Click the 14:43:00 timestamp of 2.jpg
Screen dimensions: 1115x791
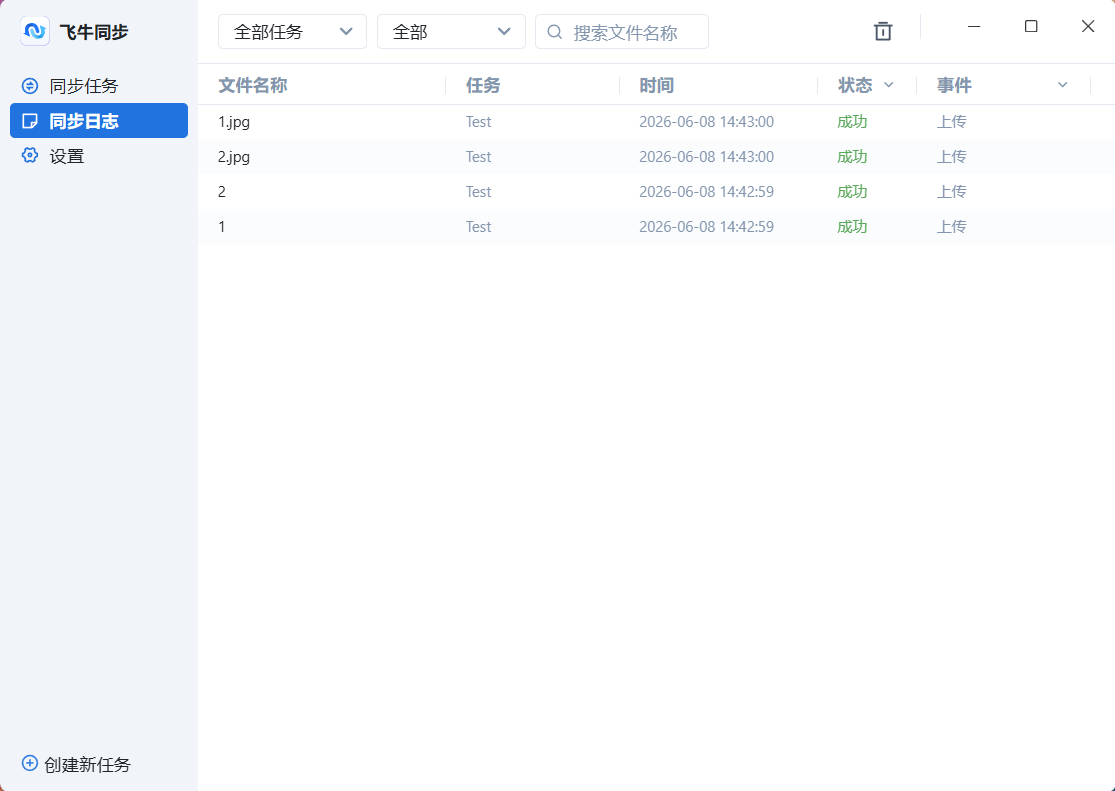pos(706,156)
